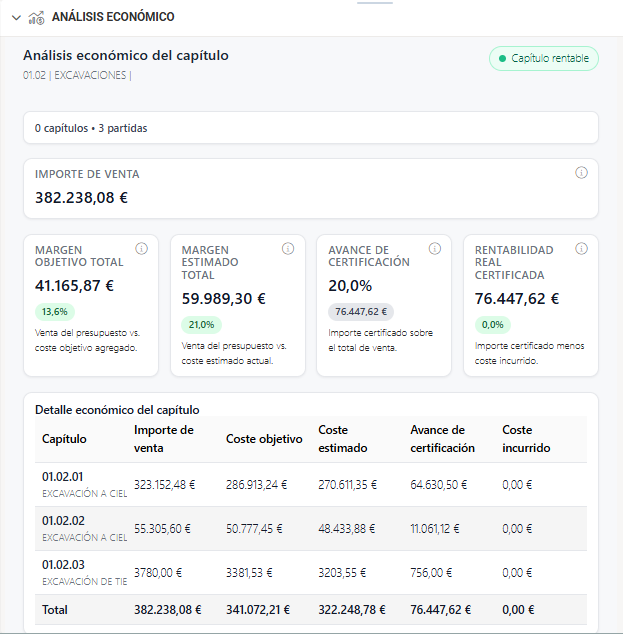
Task: Collapse the Análisis Económico section chevron
Action: tap(16, 17)
